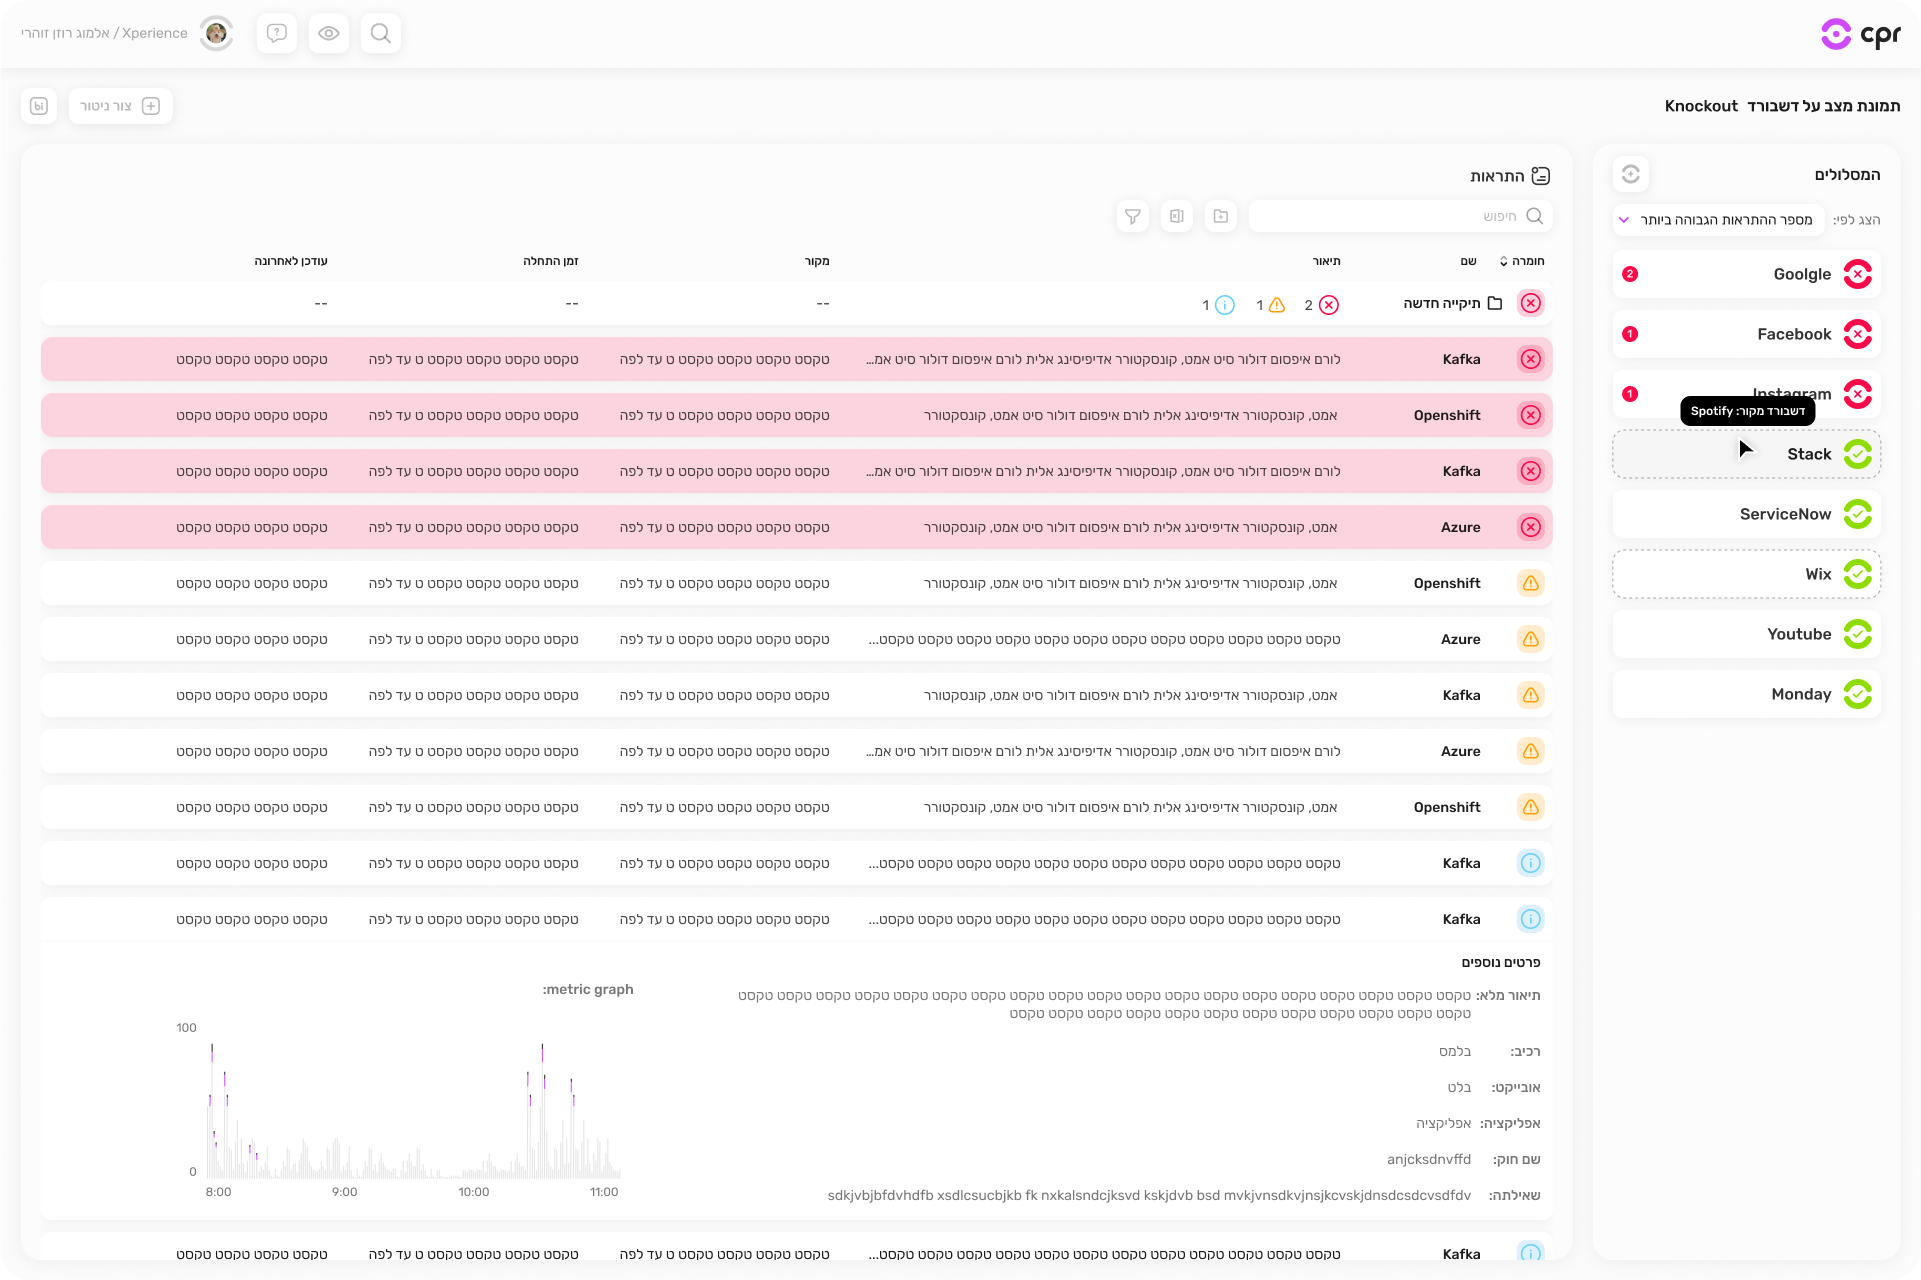The width and height of the screenshot is (1921, 1280).
Task: Click the filter funnel icon
Action: [1132, 216]
